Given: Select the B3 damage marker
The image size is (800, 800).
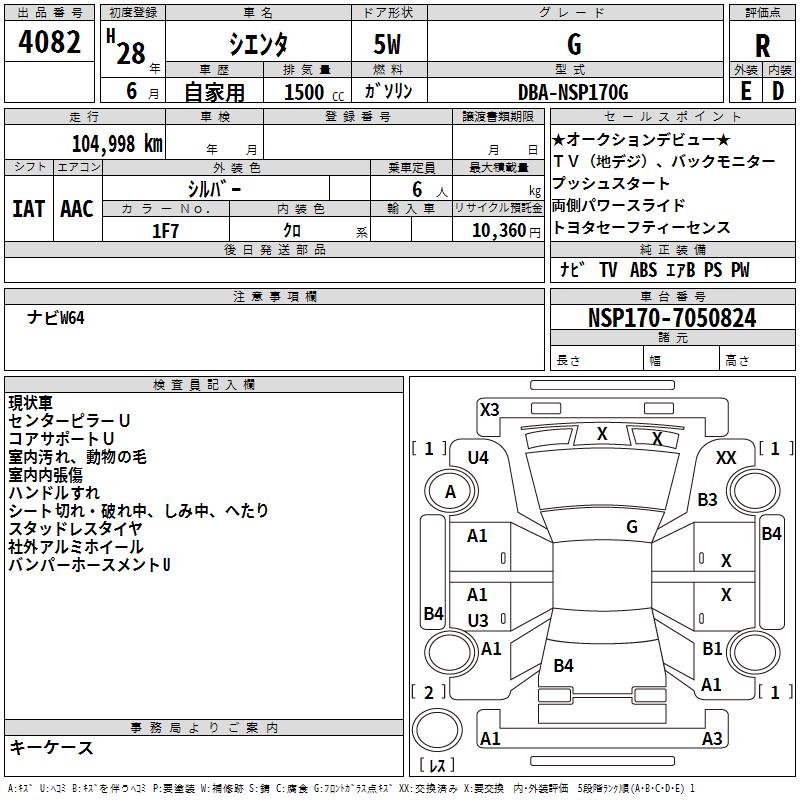Looking at the screenshot, I should [x=708, y=499].
